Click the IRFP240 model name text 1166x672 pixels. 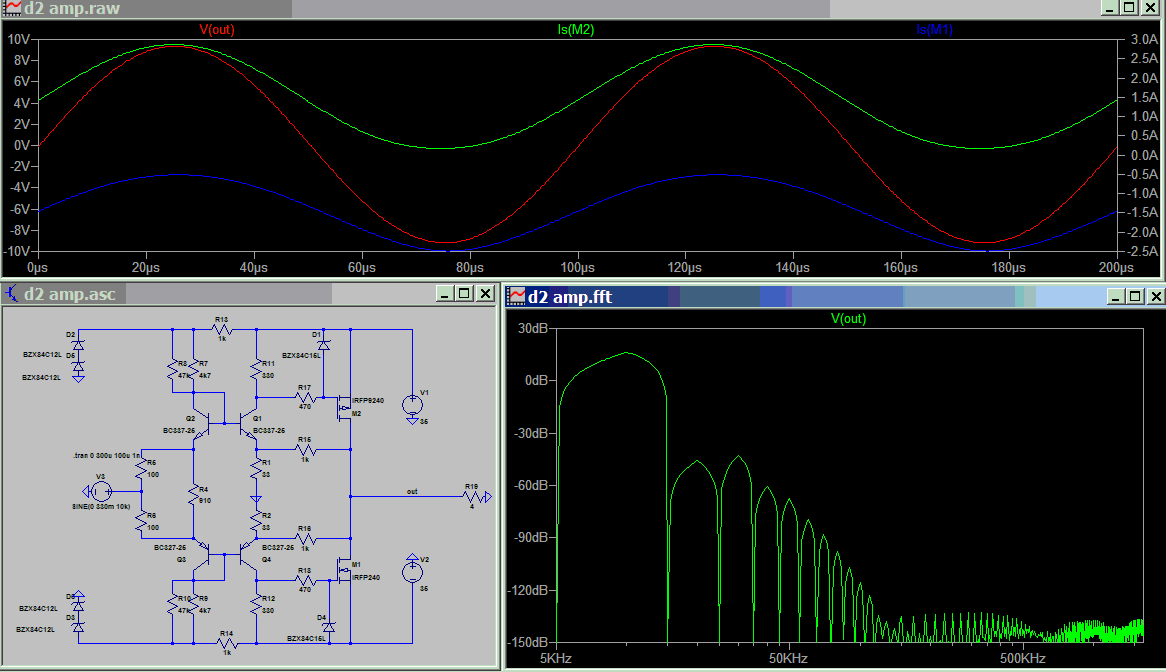(x=366, y=577)
